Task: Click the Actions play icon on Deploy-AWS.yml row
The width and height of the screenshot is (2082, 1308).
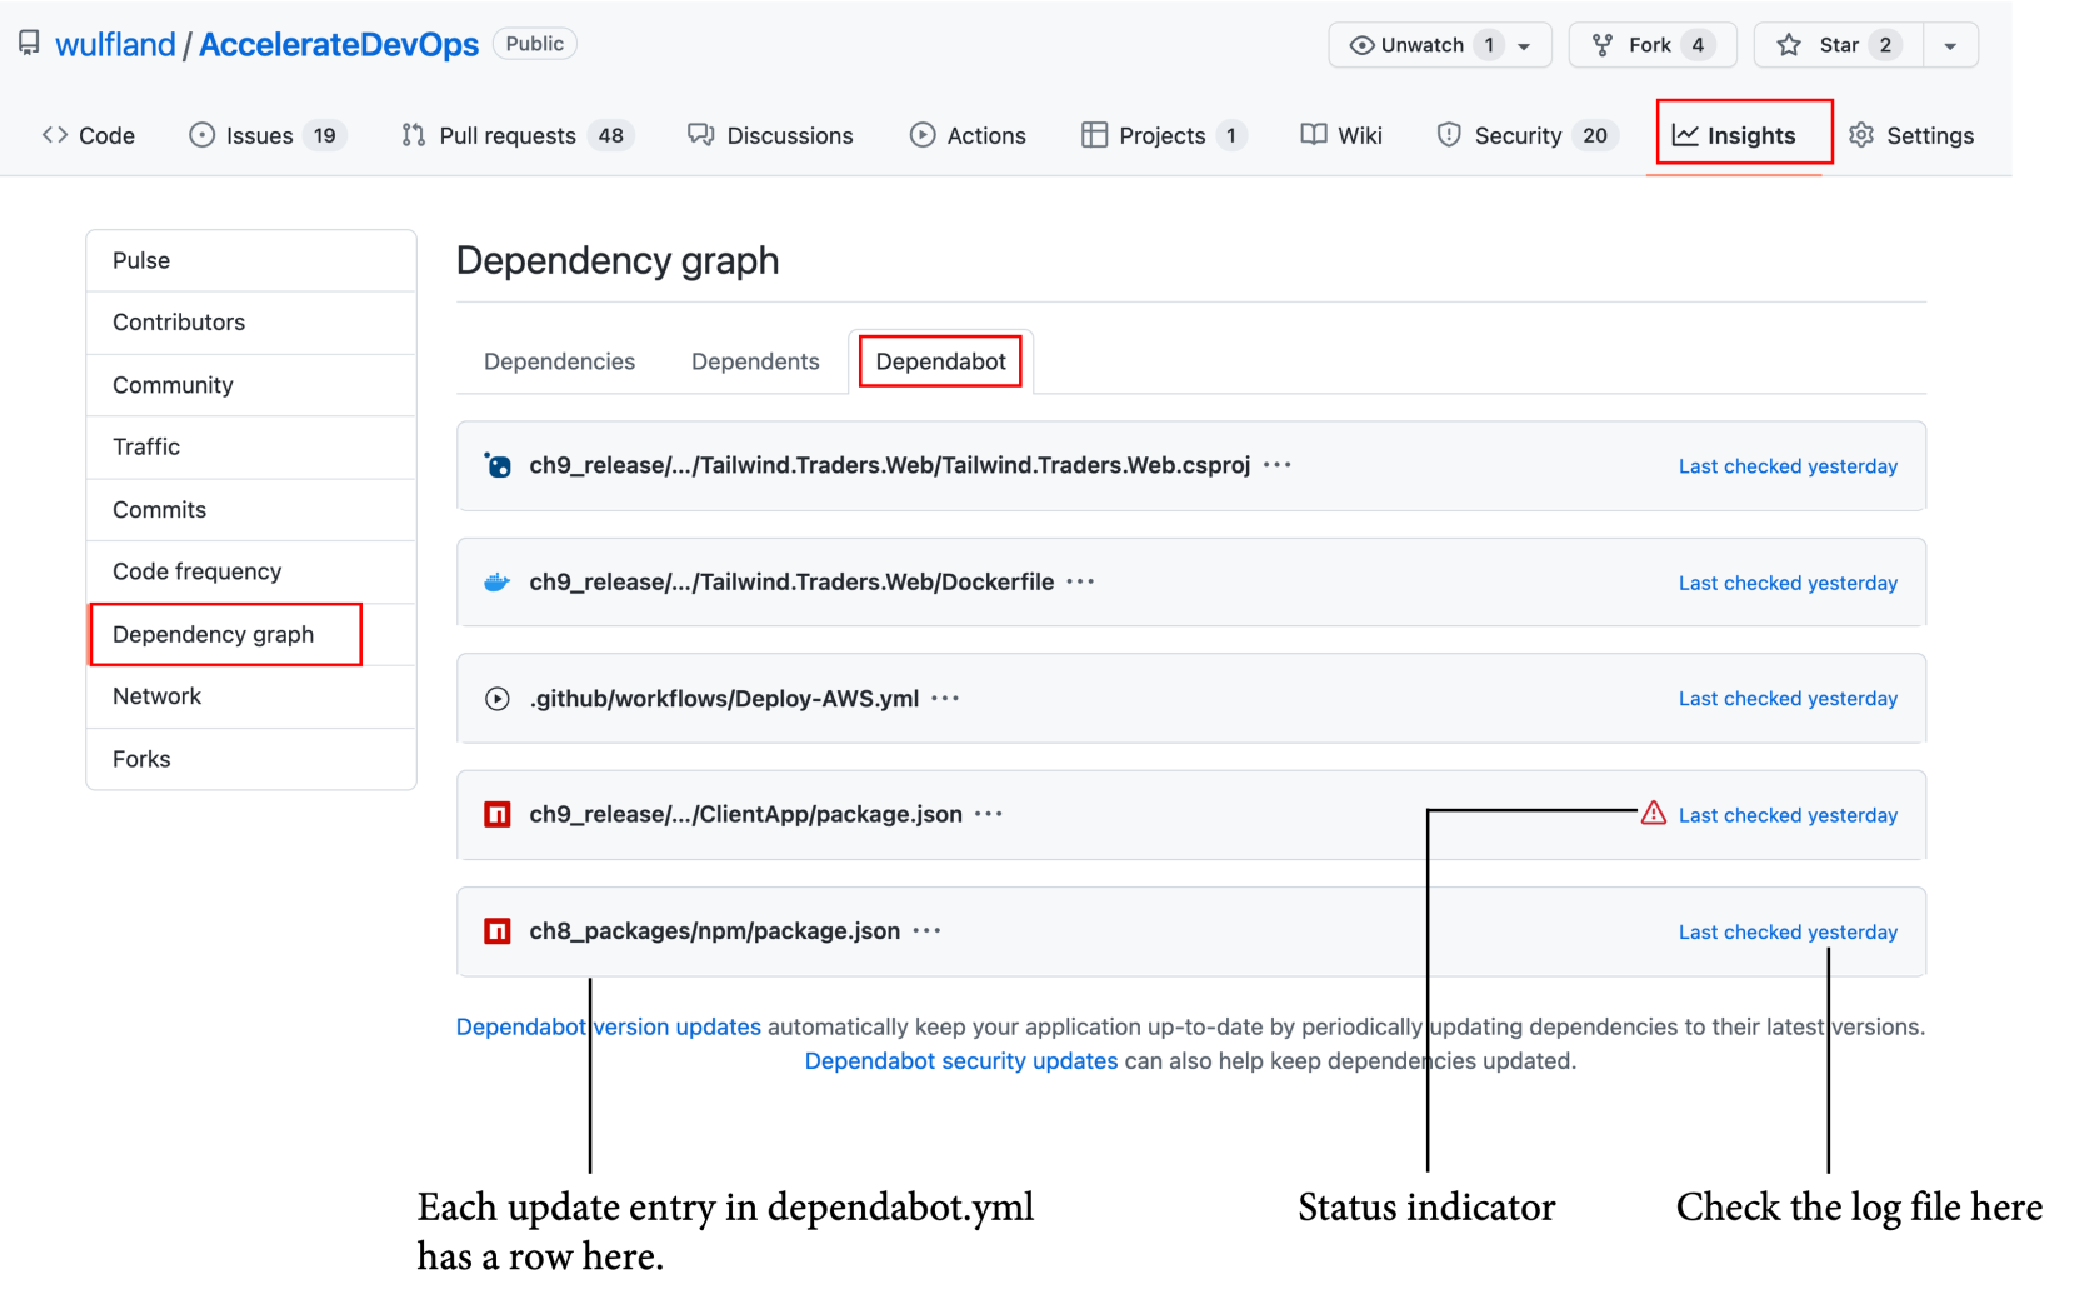Action: [497, 698]
